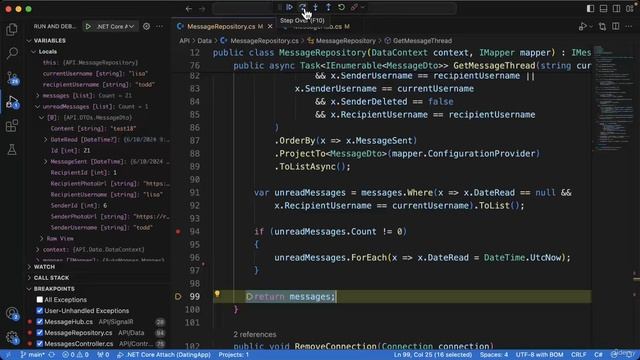The height and width of the screenshot is (360, 640).
Task: Click the Step Into debug button
Action: click(x=316, y=7)
